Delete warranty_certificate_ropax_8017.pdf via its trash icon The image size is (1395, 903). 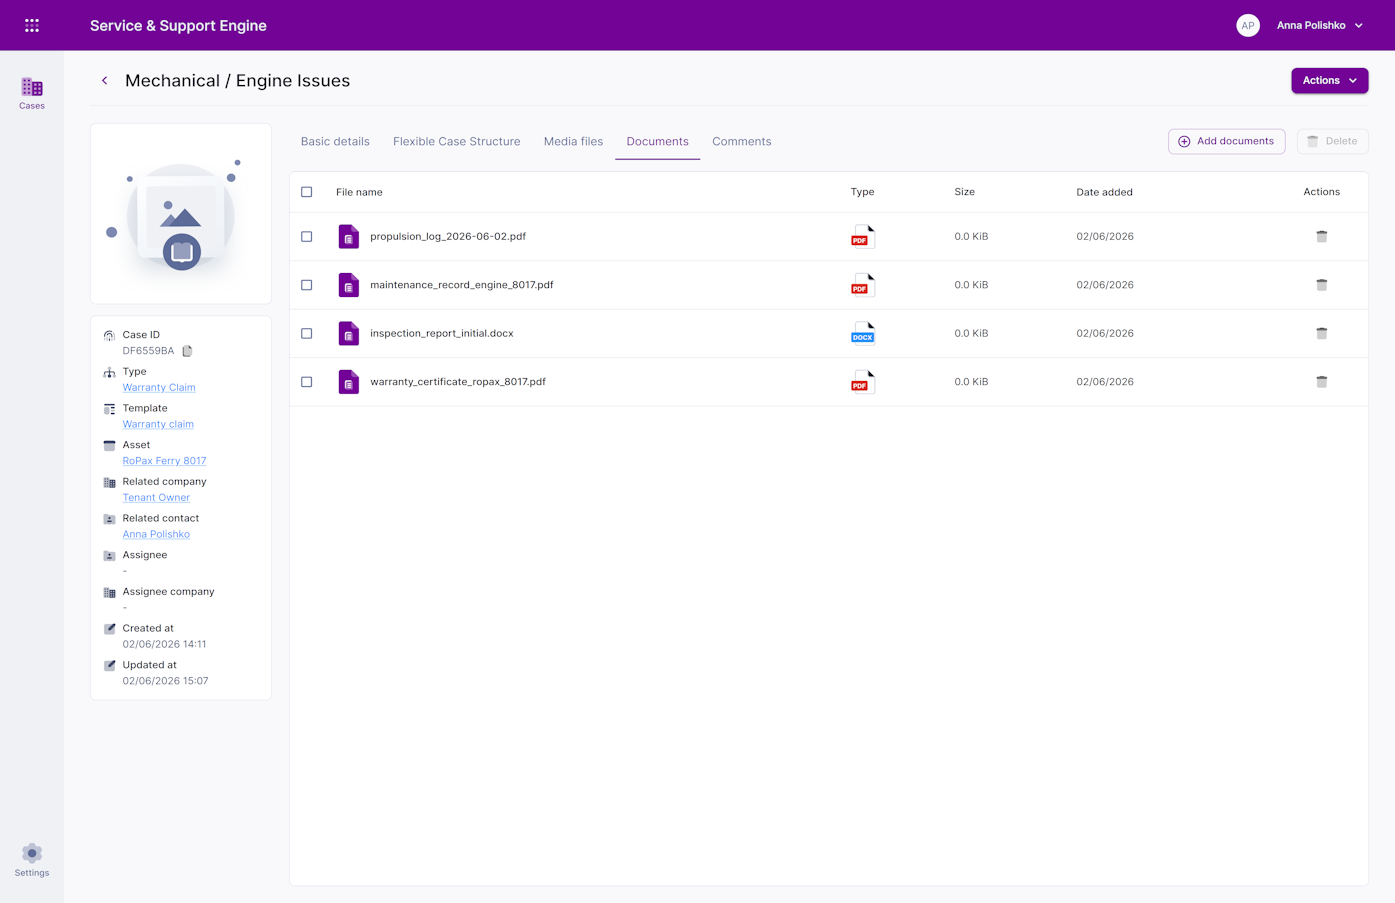click(1321, 382)
